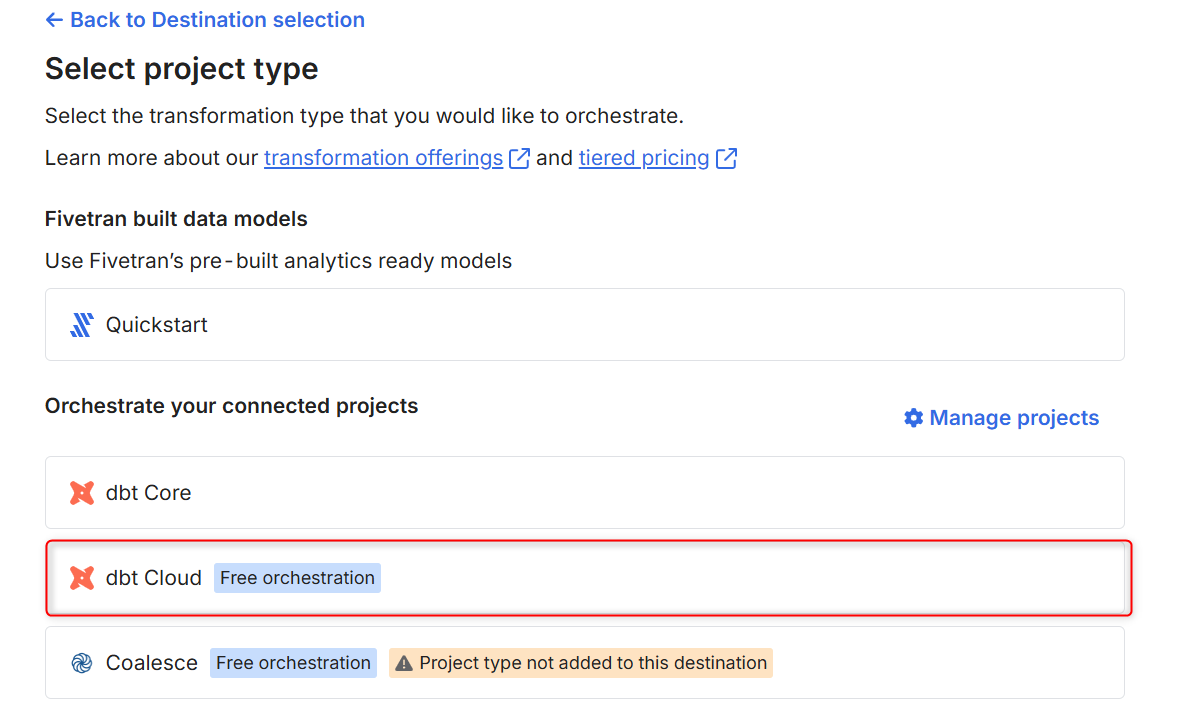
Task: Click the dbt Cloud logo icon
Action: 82,578
